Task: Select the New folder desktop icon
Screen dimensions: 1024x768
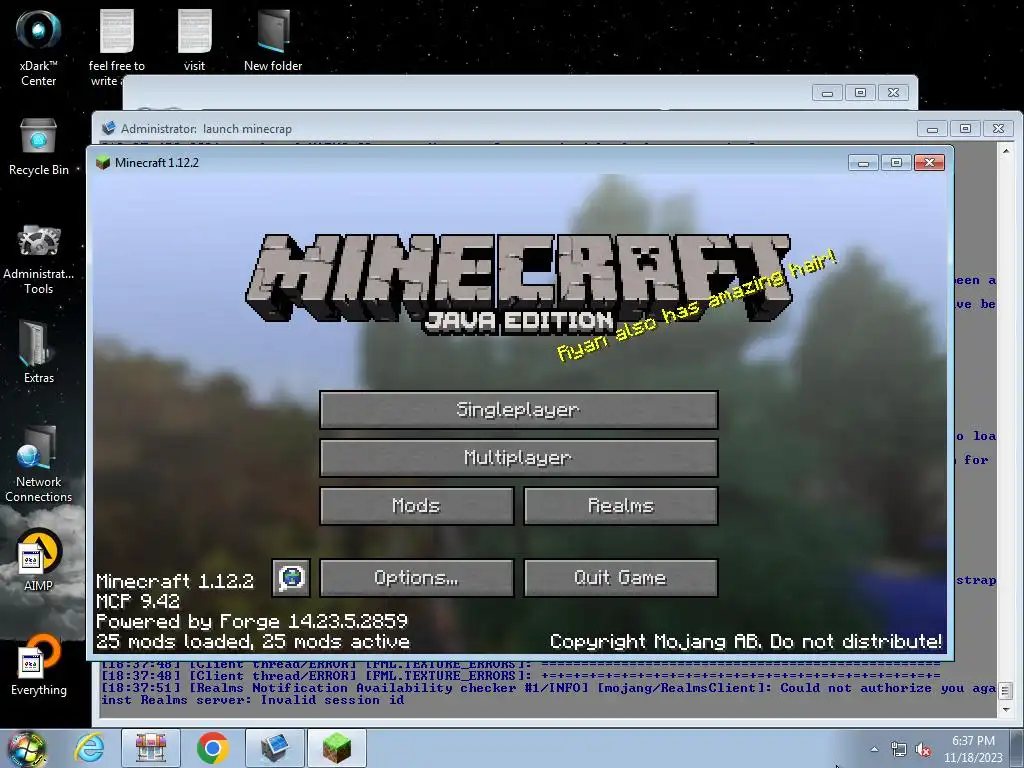Action: pos(273,40)
